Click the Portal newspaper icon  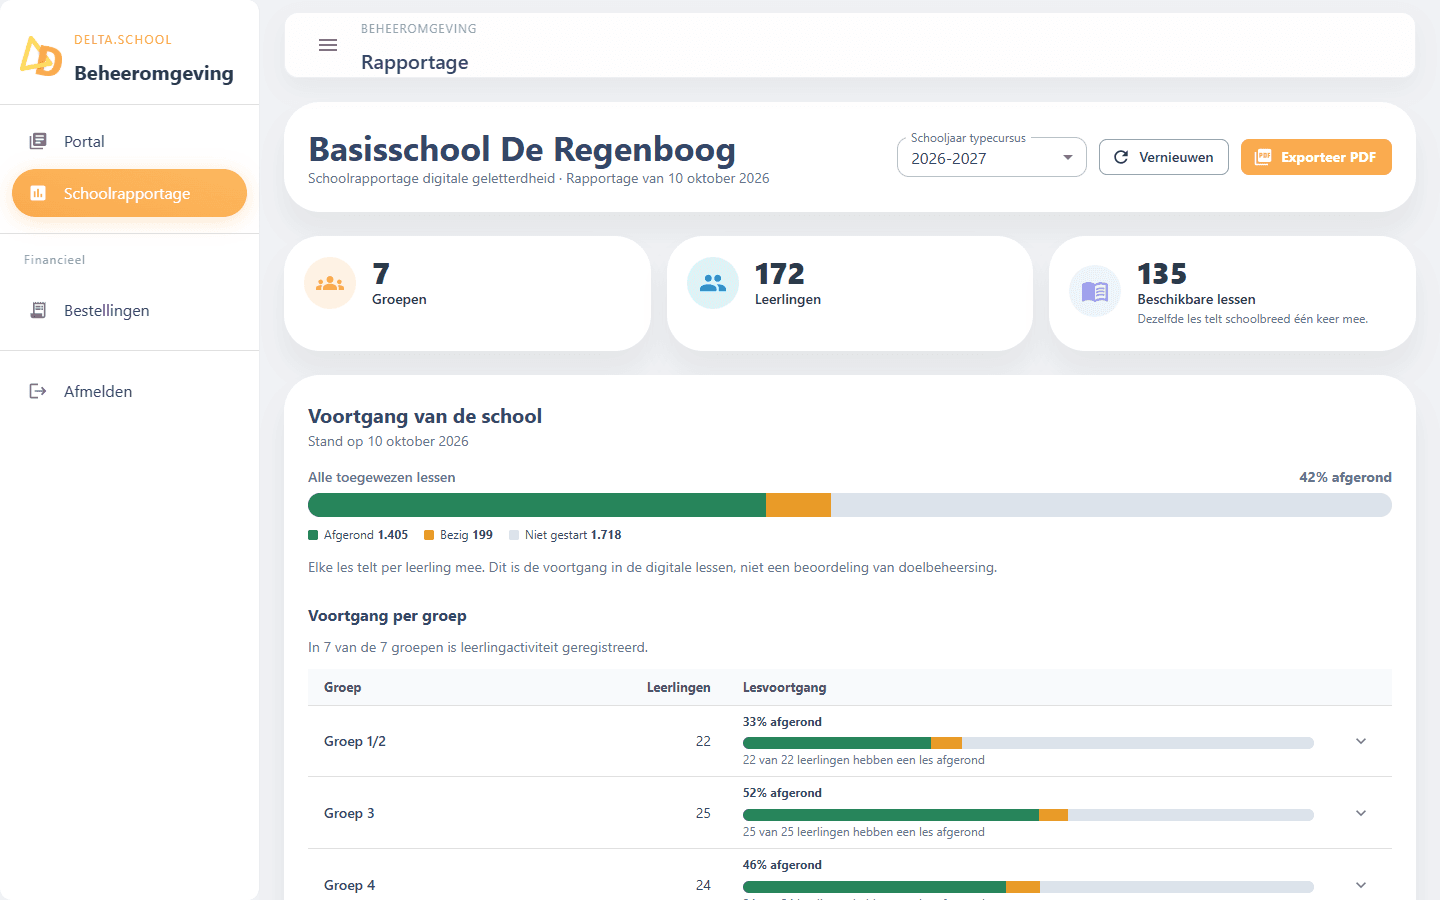38,141
